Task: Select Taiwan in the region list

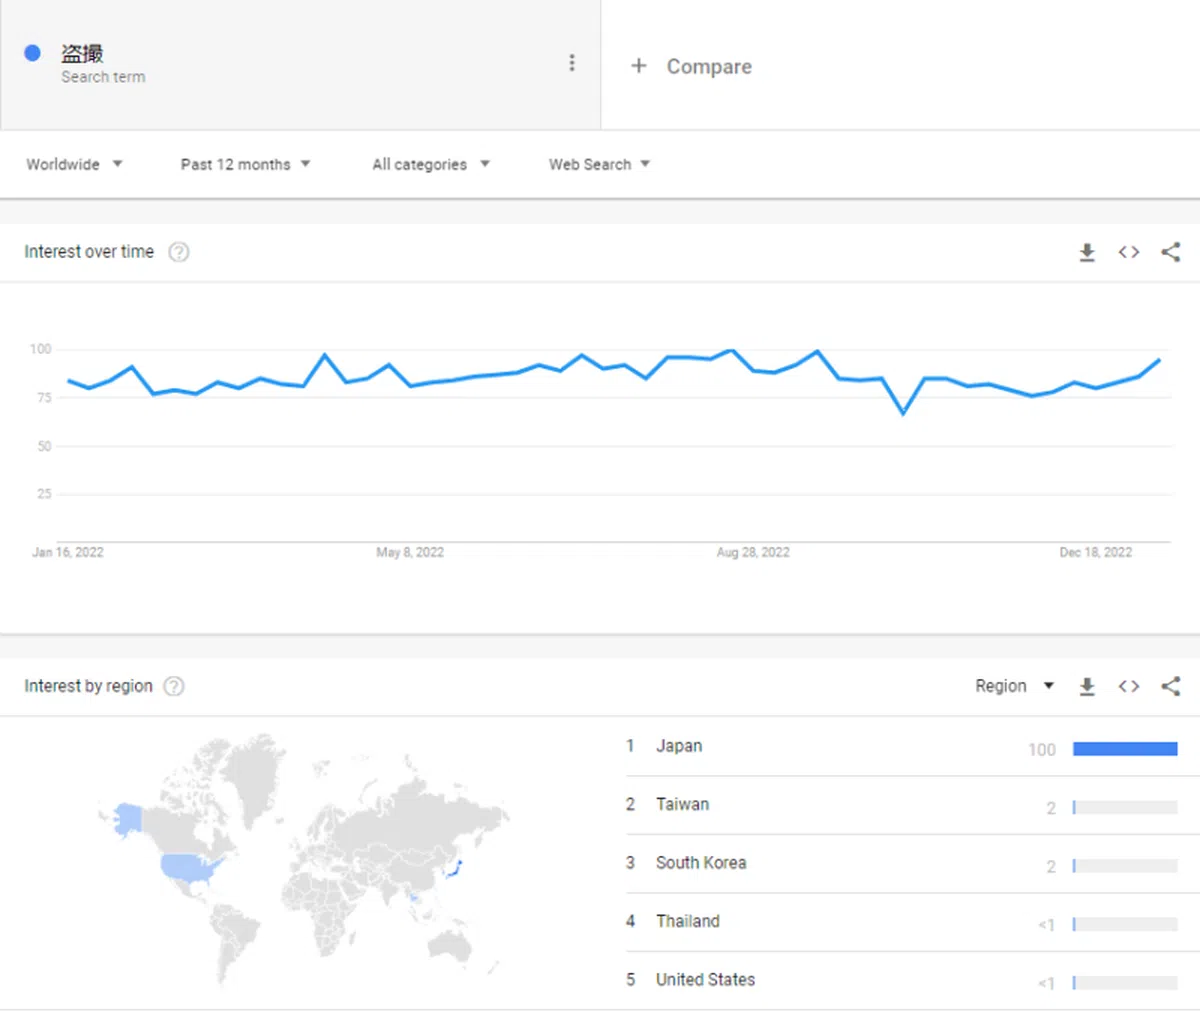Action: point(682,804)
